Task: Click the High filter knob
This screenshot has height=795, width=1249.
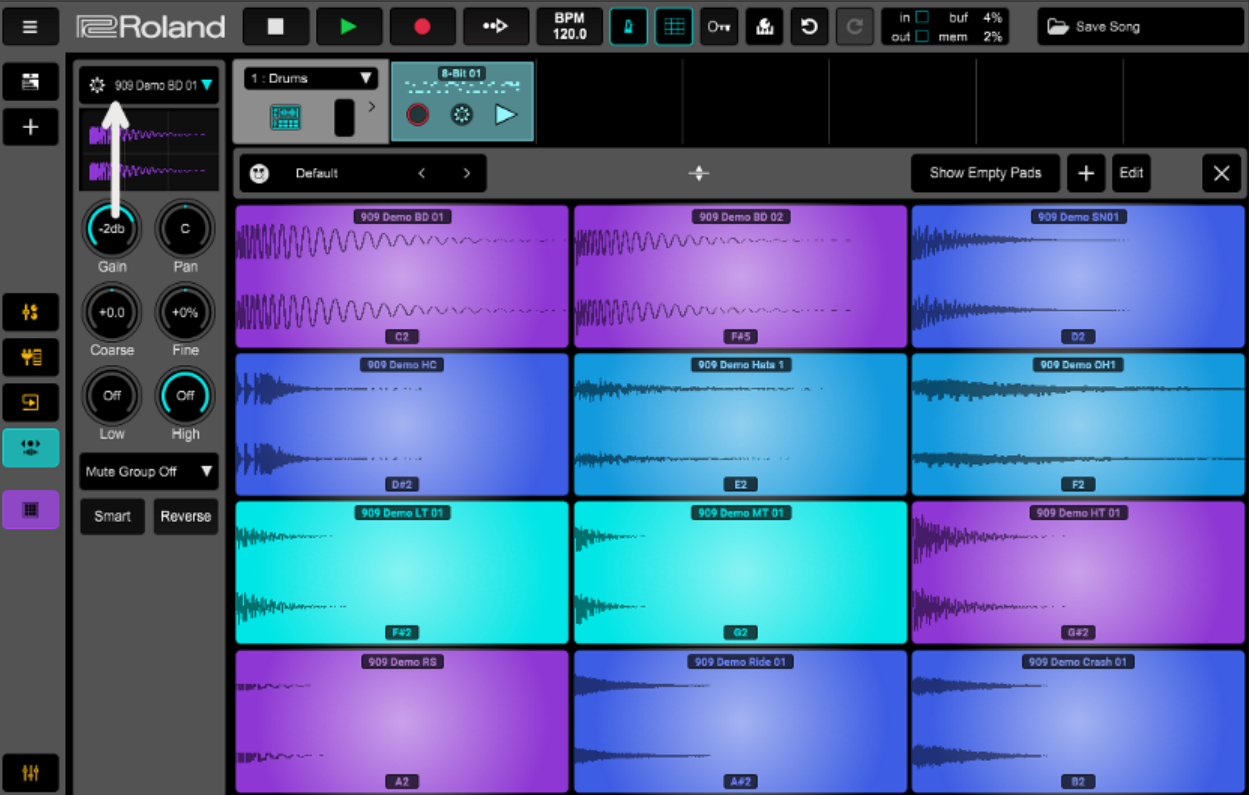Action: tap(185, 395)
